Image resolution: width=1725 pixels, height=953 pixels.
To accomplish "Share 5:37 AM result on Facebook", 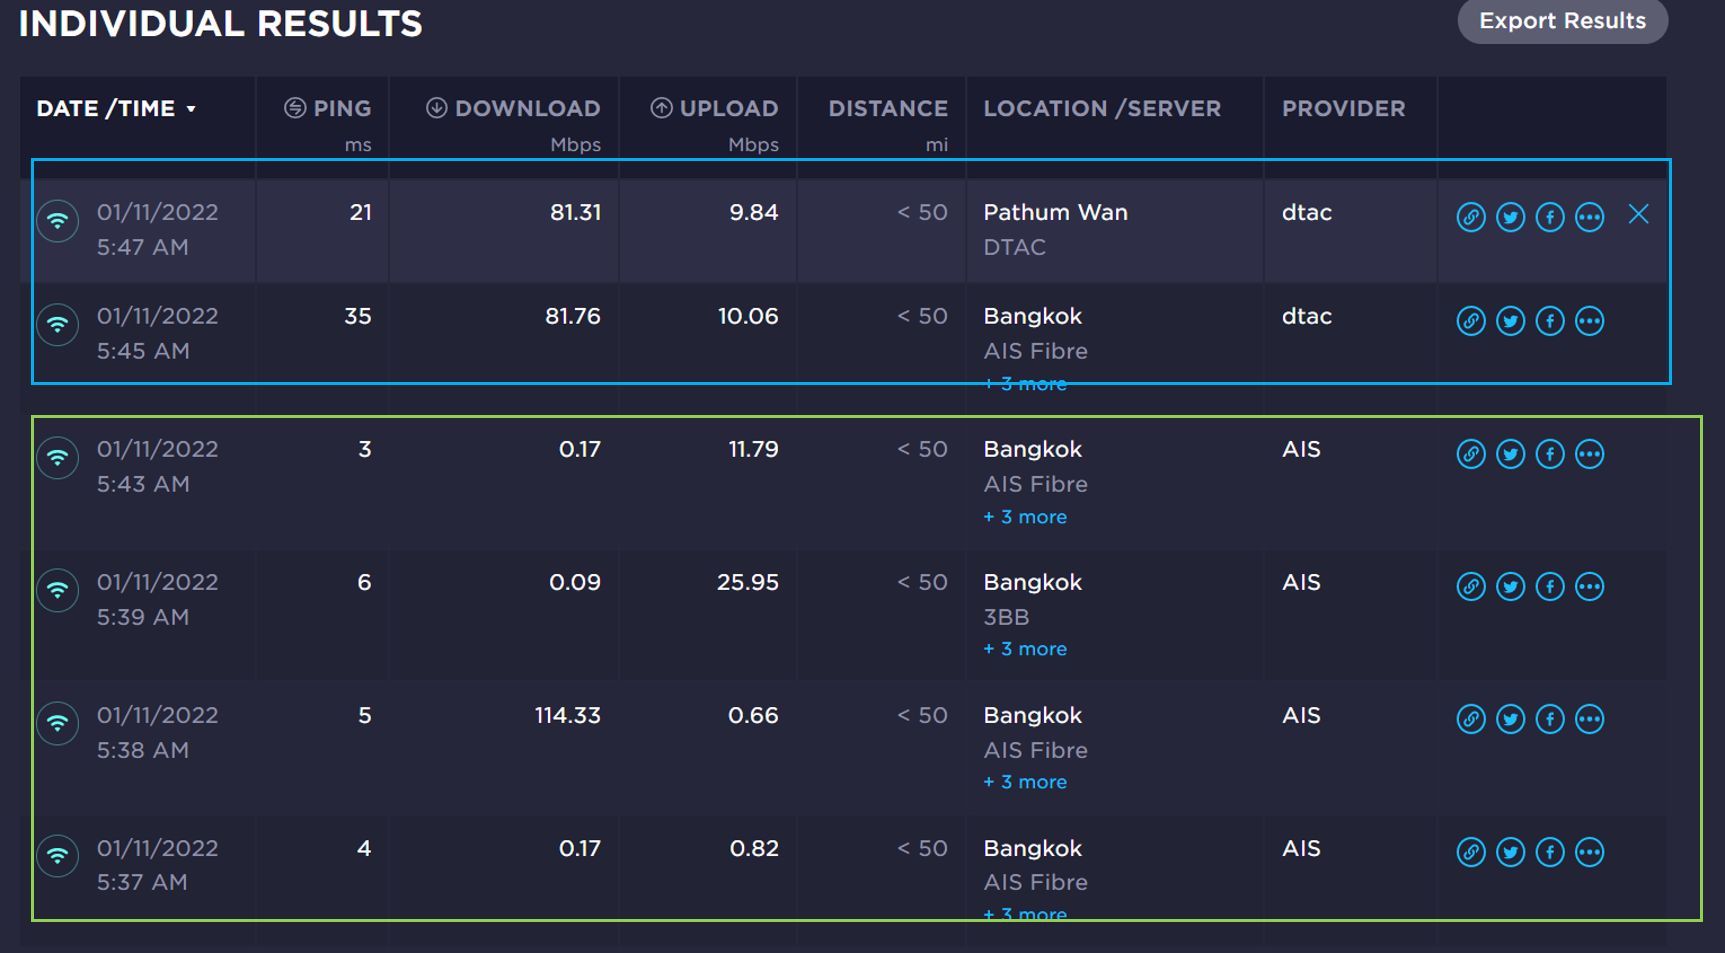I will tap(1550, 852).
